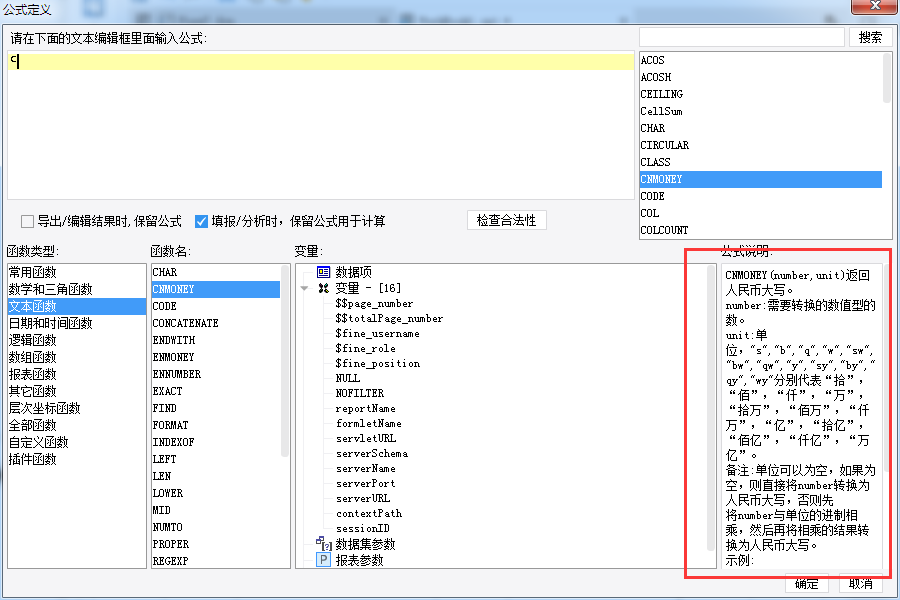Select REGEXP function name
Image resolution: width=900 pixels, height=600 pixels.
point(216,561)
